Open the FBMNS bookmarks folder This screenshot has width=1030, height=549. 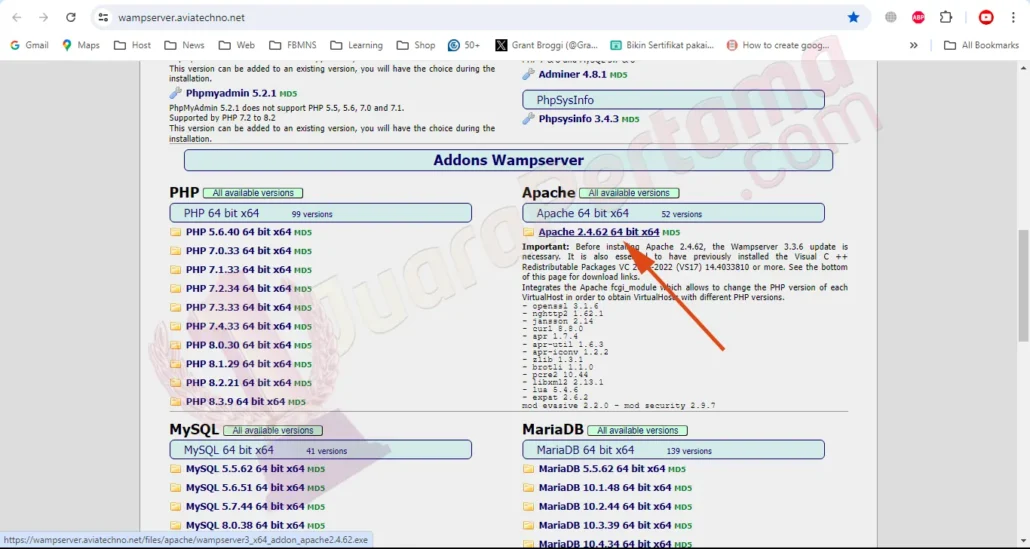pos(293,45)
